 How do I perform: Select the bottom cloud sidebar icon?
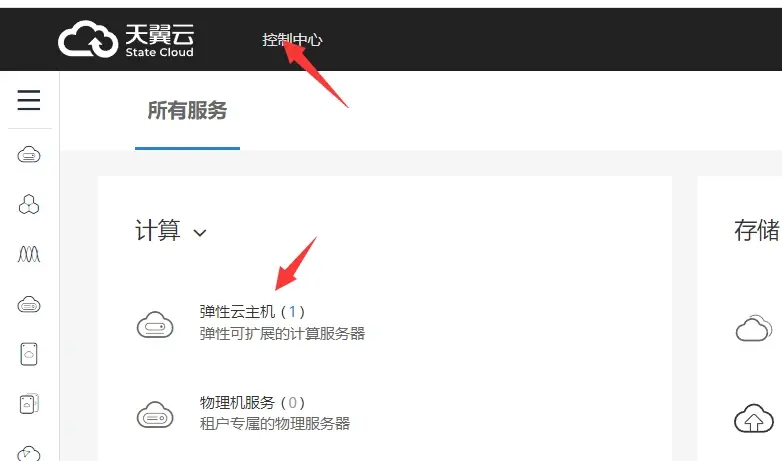[29, 453]
